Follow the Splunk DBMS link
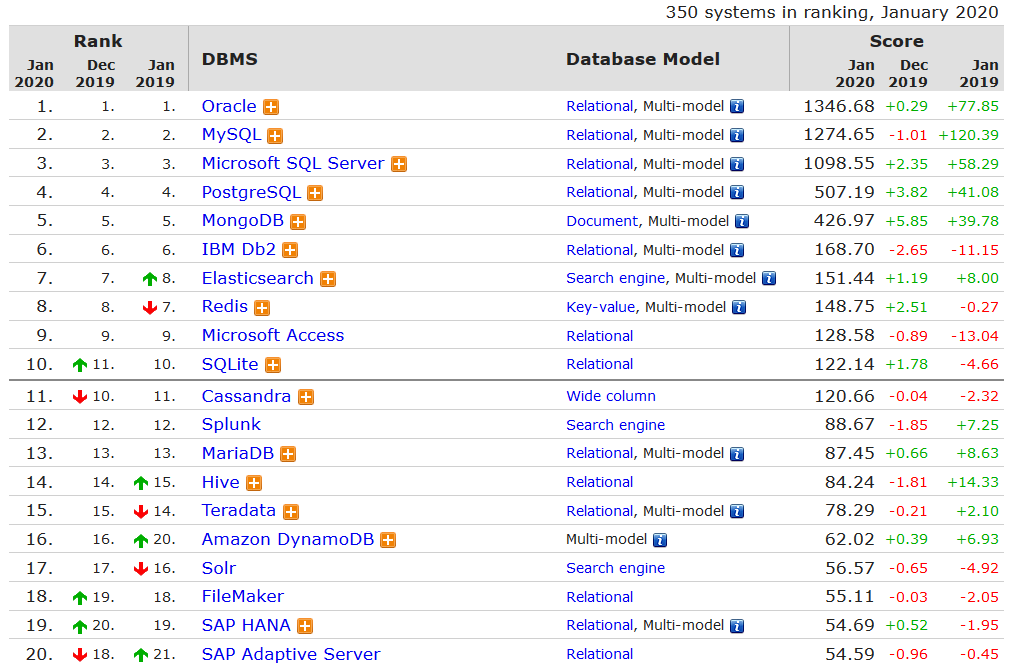This screenshot has height=667, width=1019. click(231, 424)
